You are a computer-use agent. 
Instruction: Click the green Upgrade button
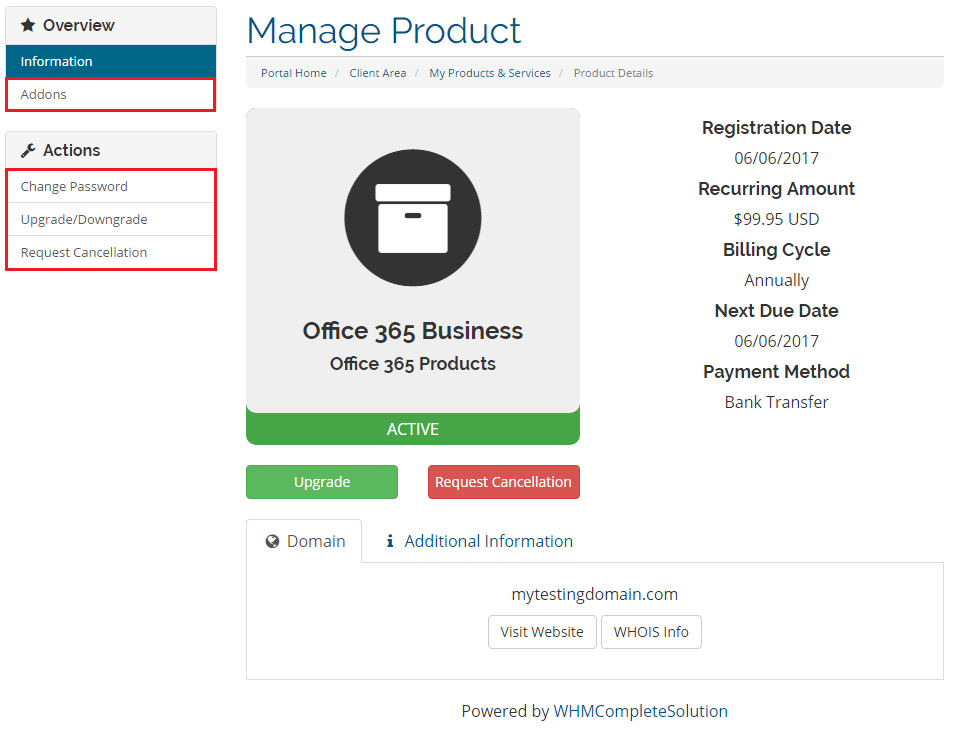[x=322, y=482]
